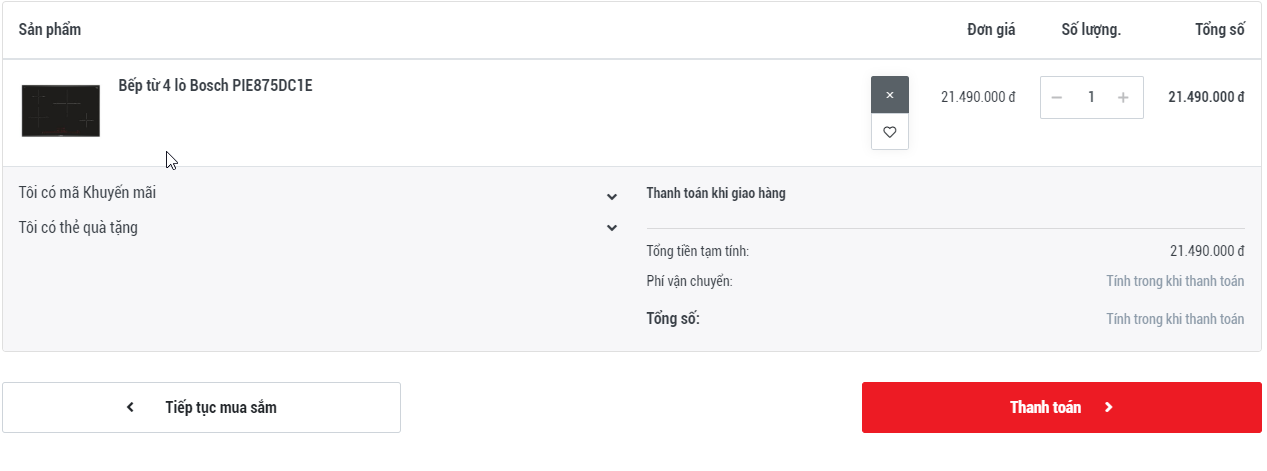Add product to wishlist with heart icon
1267x471 pixels.
[x=890, y=132]
